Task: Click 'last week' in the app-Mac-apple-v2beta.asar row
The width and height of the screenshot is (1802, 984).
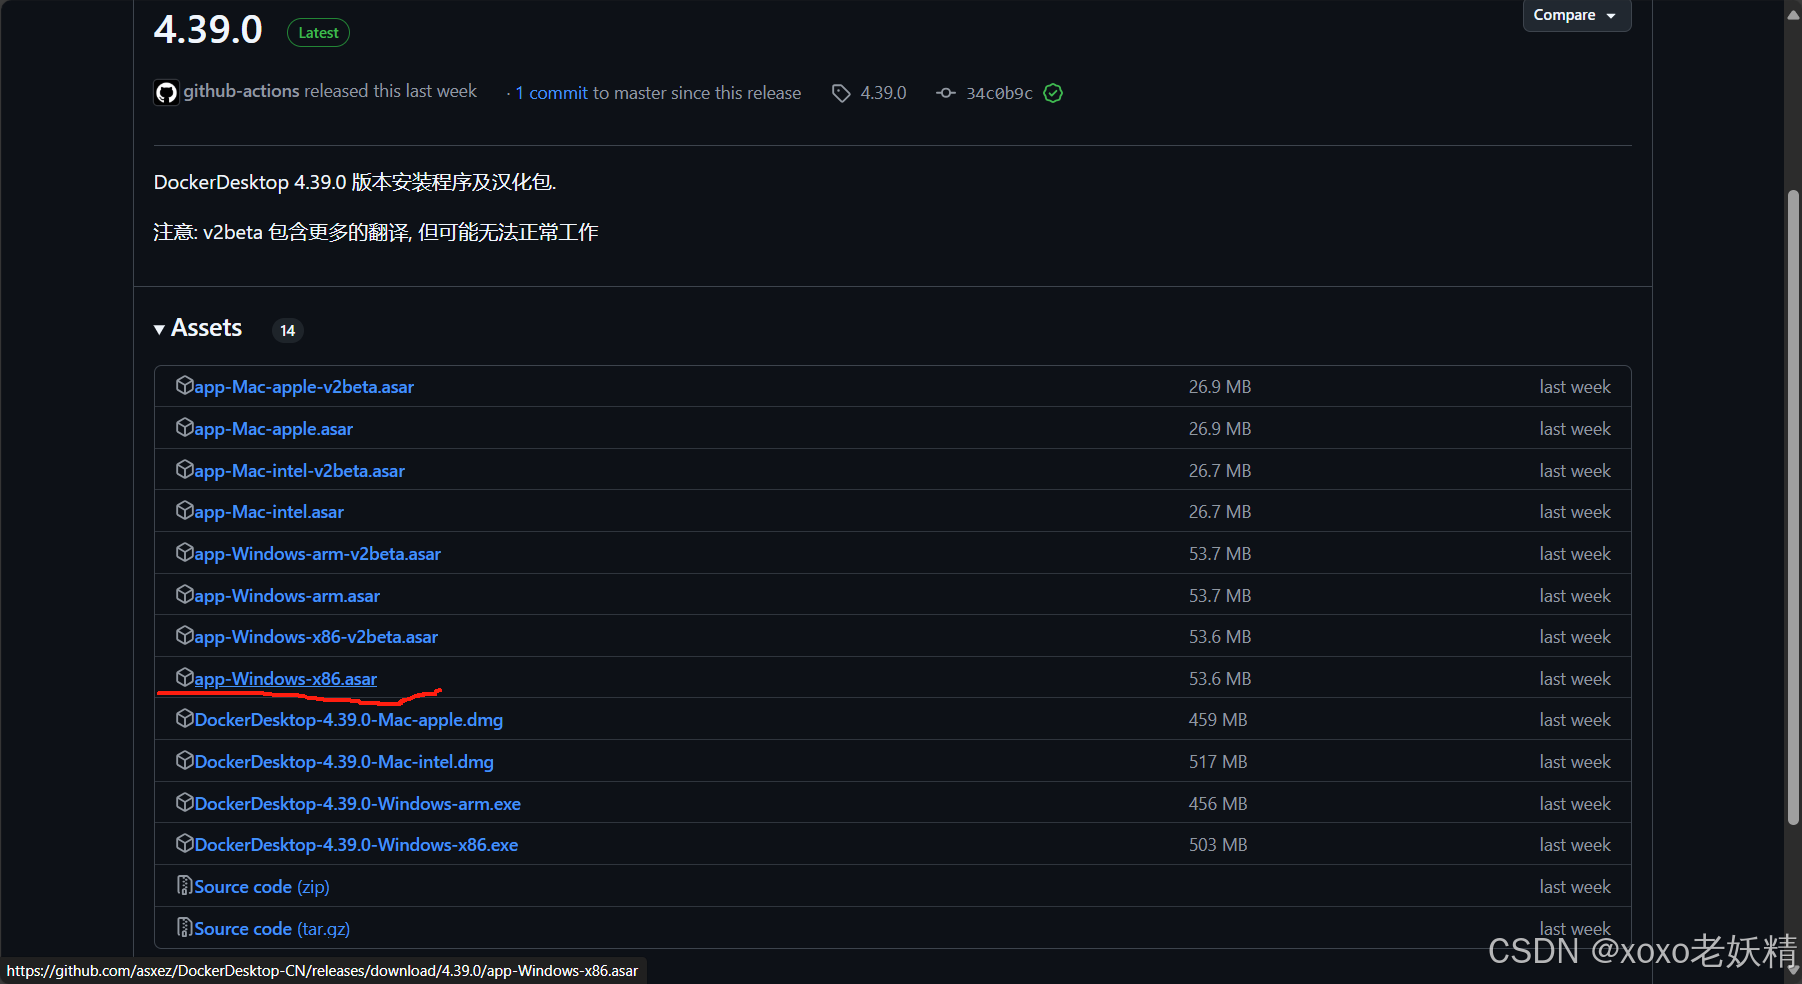Action: pos(1575,387)
